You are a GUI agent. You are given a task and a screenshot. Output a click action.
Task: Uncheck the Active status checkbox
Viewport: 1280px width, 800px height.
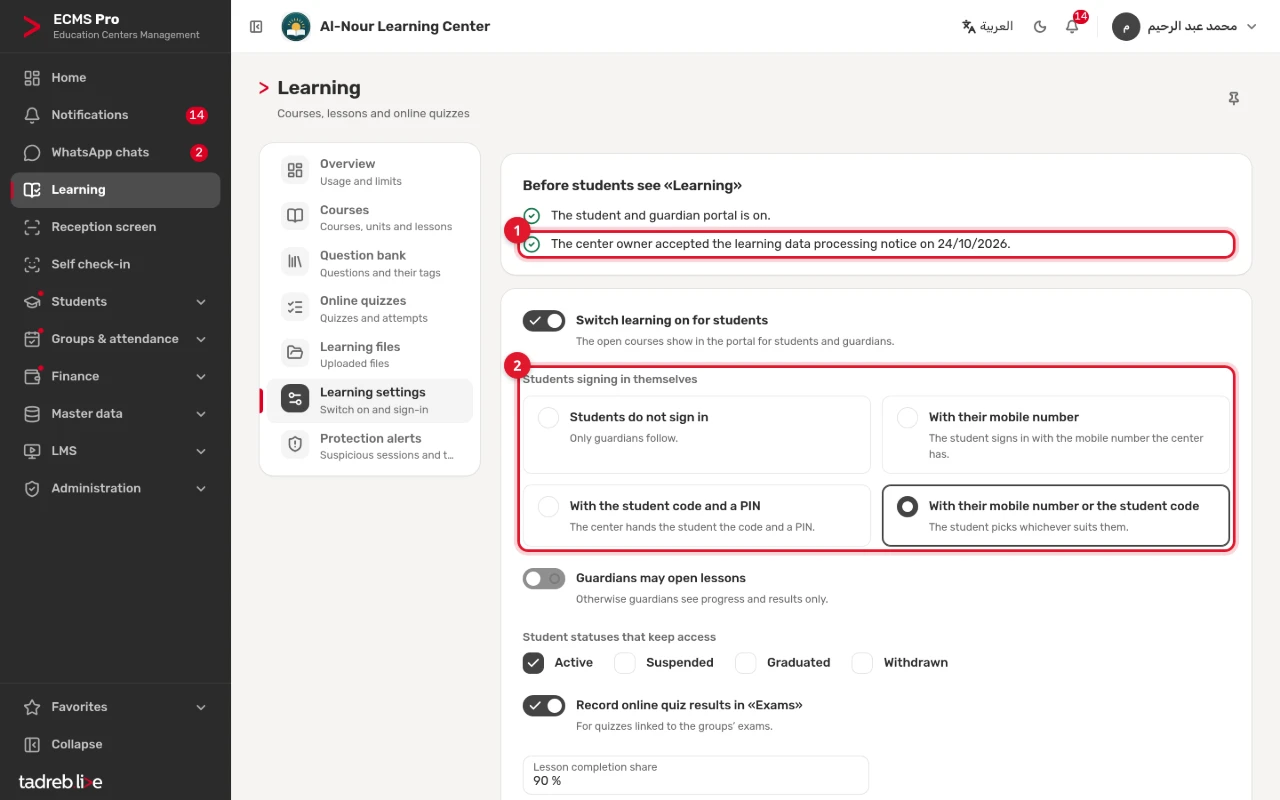(534, 663)
